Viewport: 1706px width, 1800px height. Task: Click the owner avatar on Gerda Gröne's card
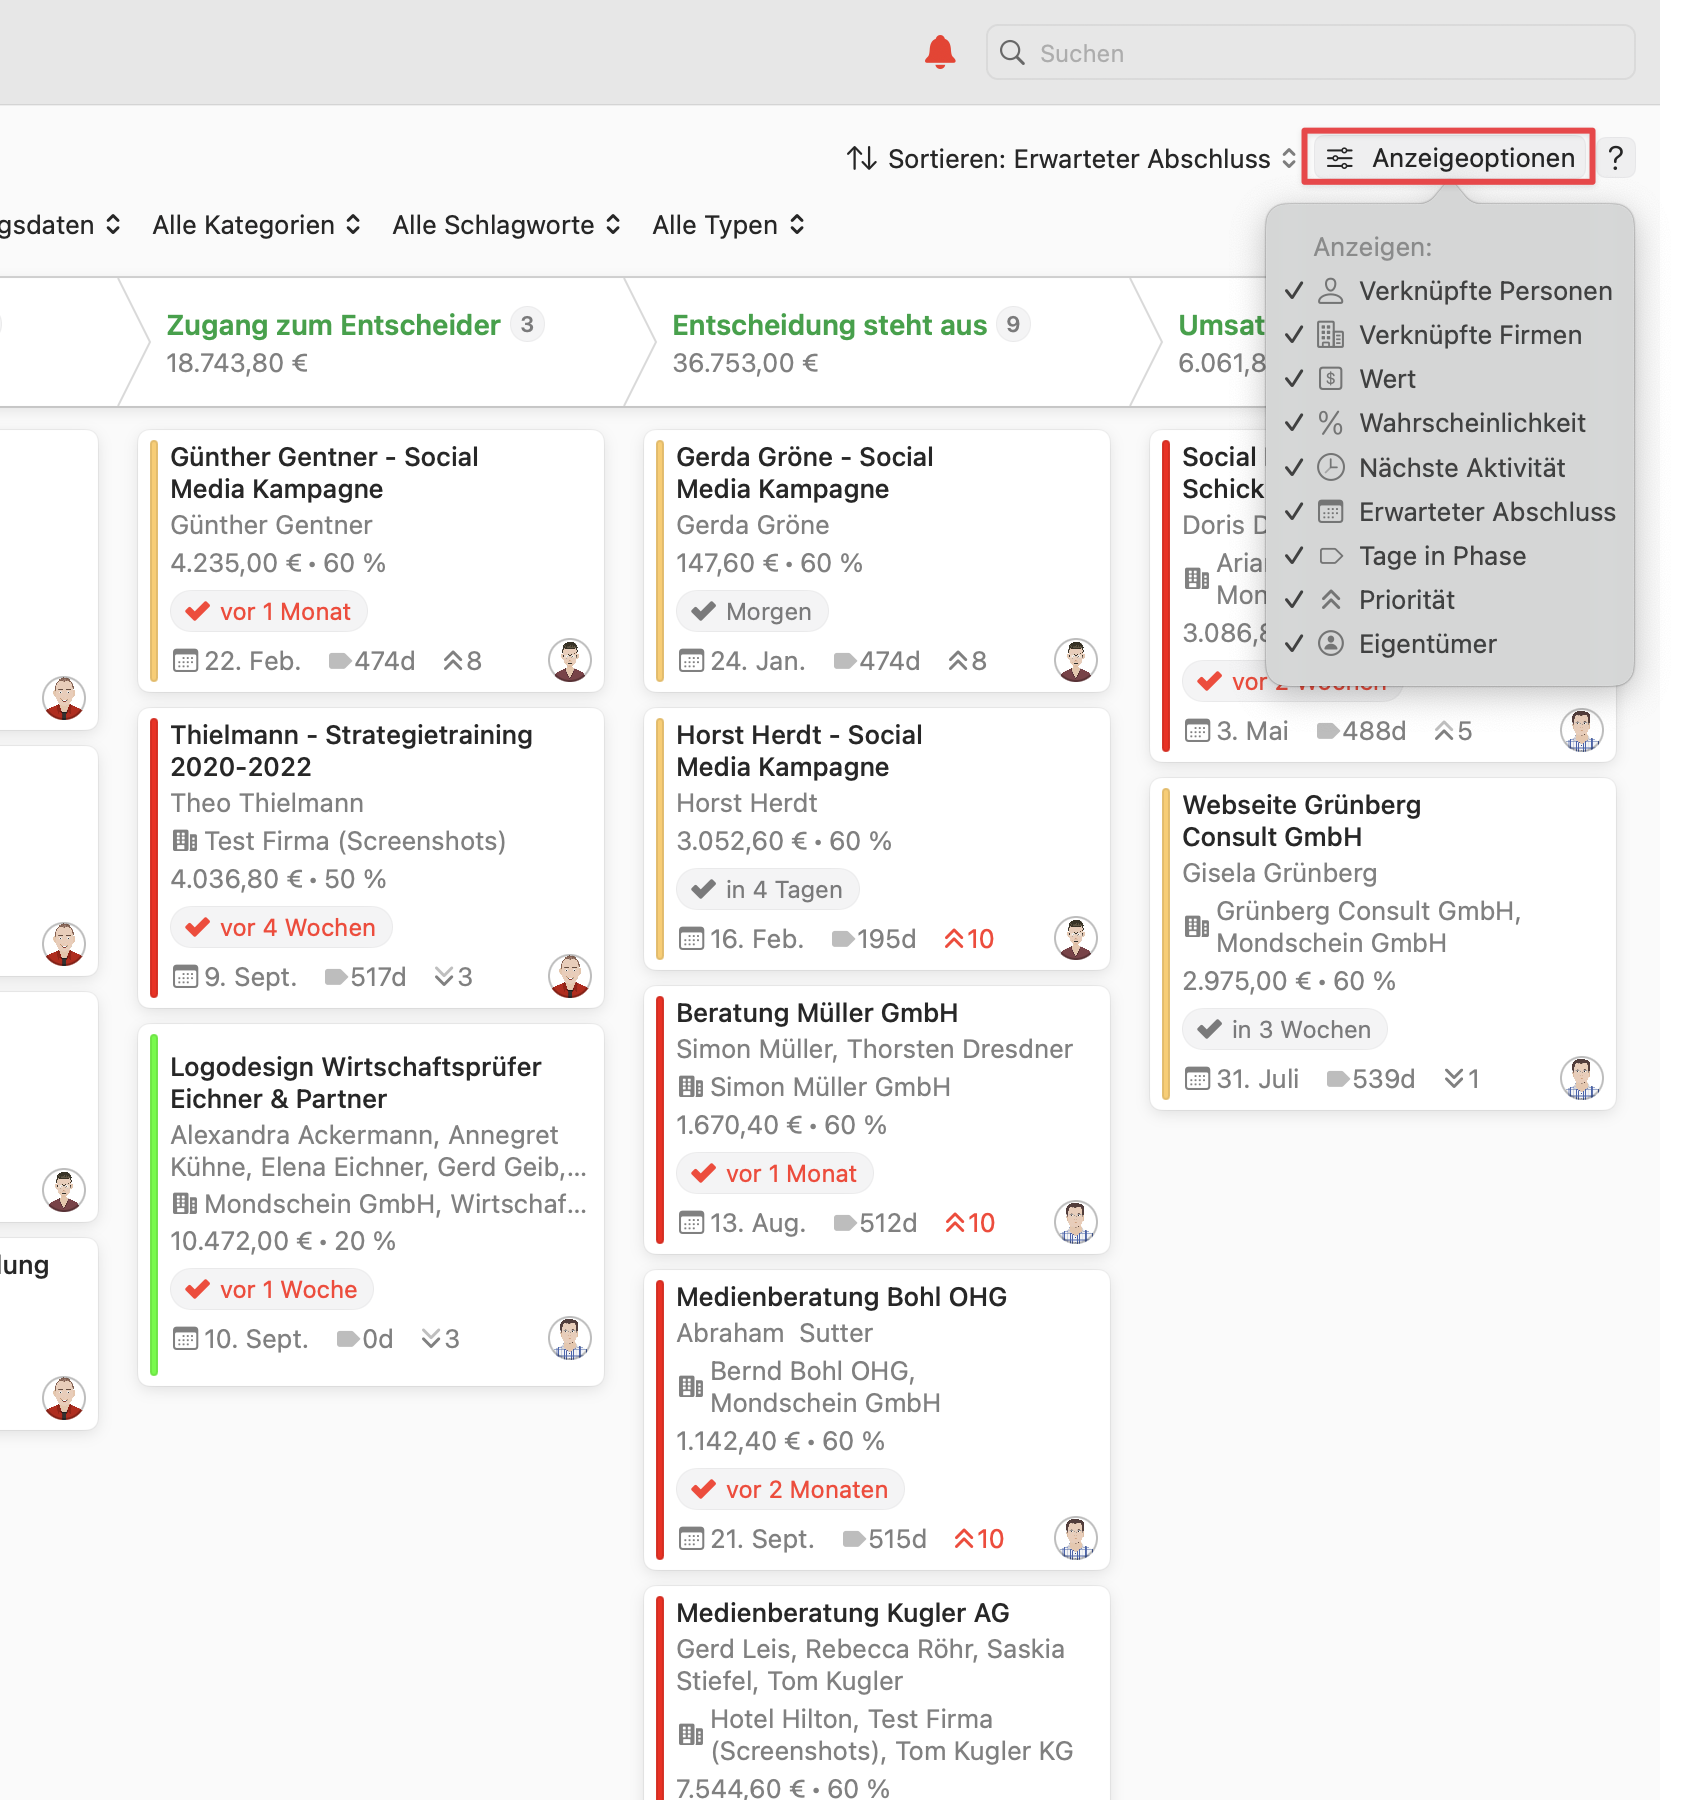click(1076, 660)
